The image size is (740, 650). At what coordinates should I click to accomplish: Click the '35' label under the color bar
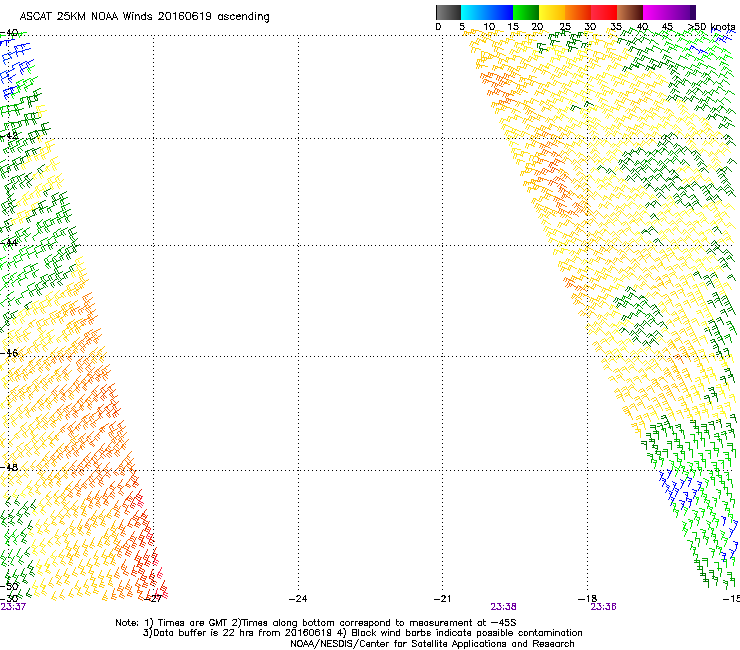(x=616, y=26)
